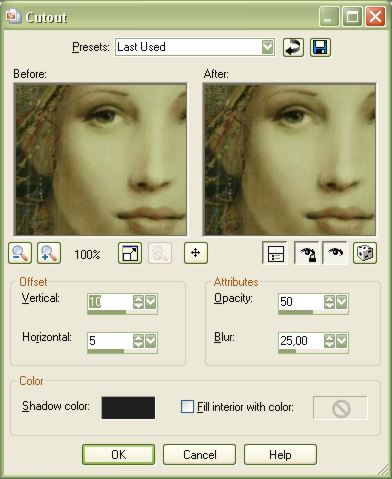This screenshot has width=392, height=479.
Task: Click the black Shadow color swatch
Action: click(128, 407)
